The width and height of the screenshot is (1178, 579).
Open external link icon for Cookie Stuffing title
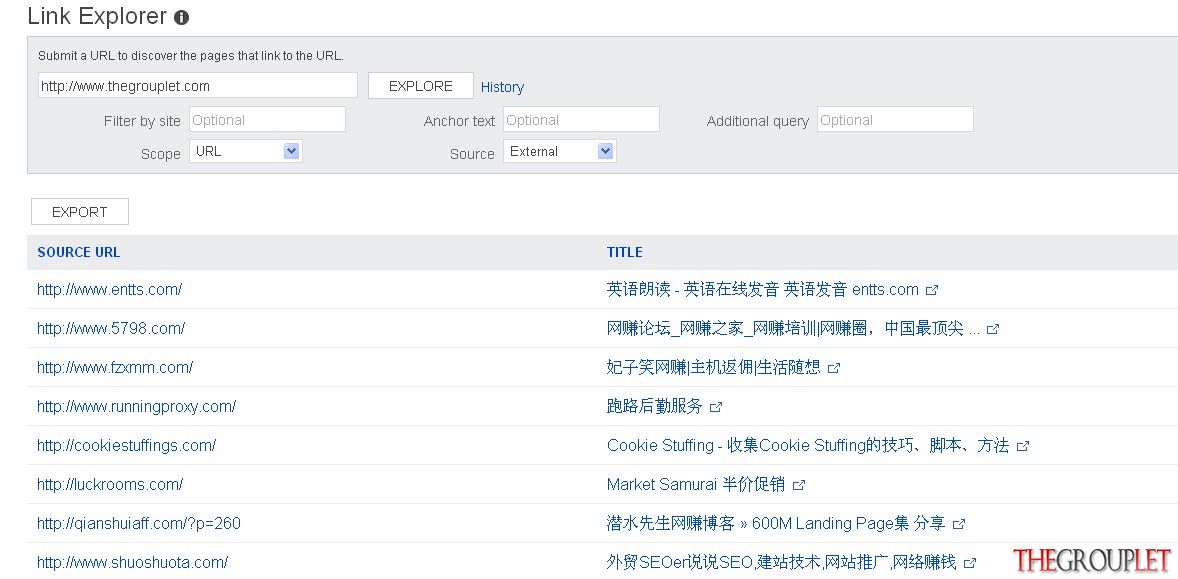1022,446
